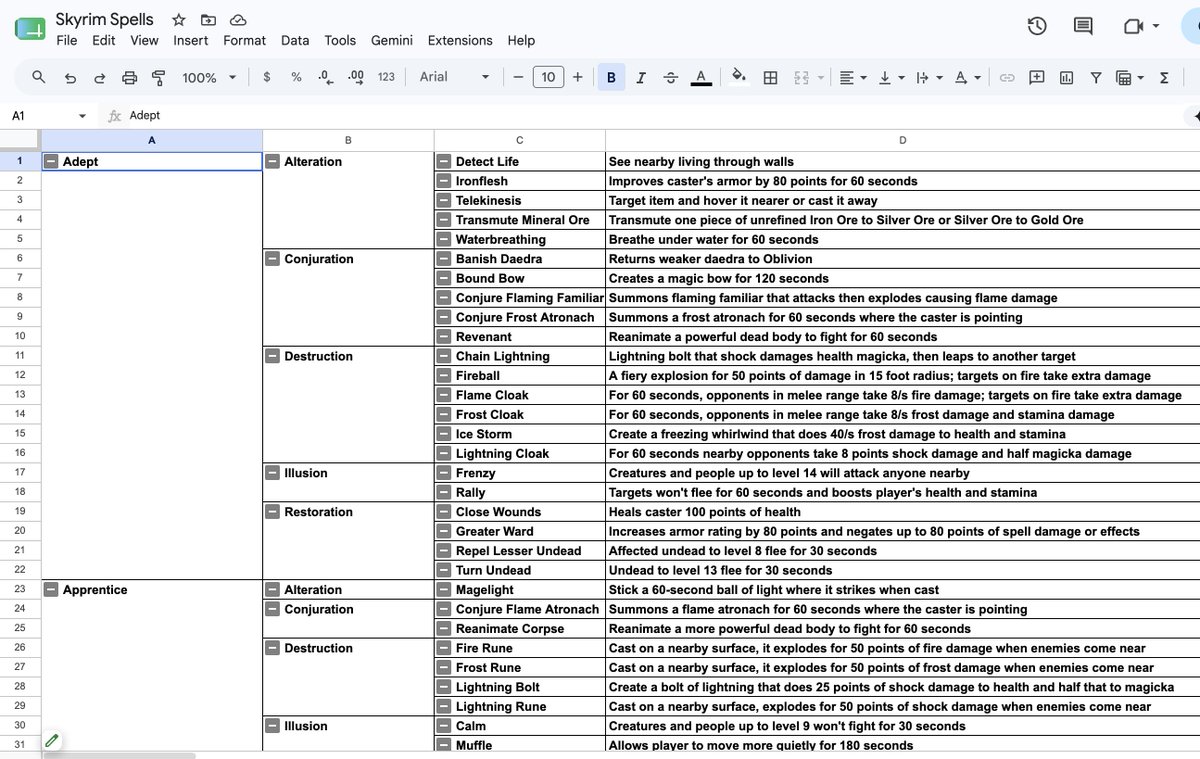1200x759 pixels.
Task: Increase decimal places
Action: click(x=356, y=77)
